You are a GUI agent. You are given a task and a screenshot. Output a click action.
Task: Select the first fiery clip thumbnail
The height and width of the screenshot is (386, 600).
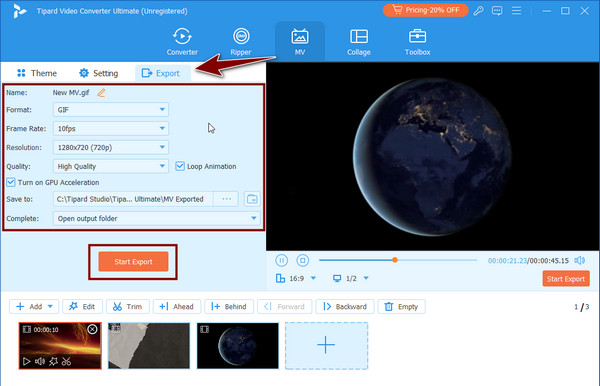click(60, 345)
